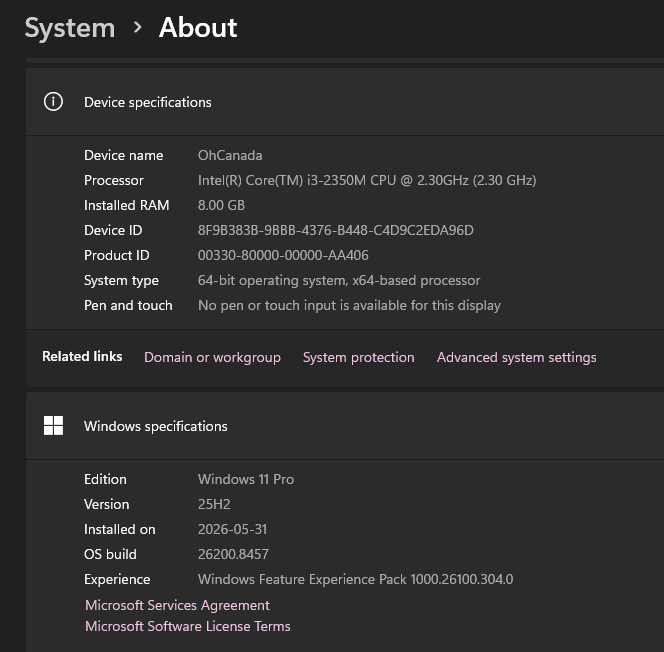The height and width of the screenshot is (652, 664).
Task: Click the Installed on label
Action: point(119,529)
